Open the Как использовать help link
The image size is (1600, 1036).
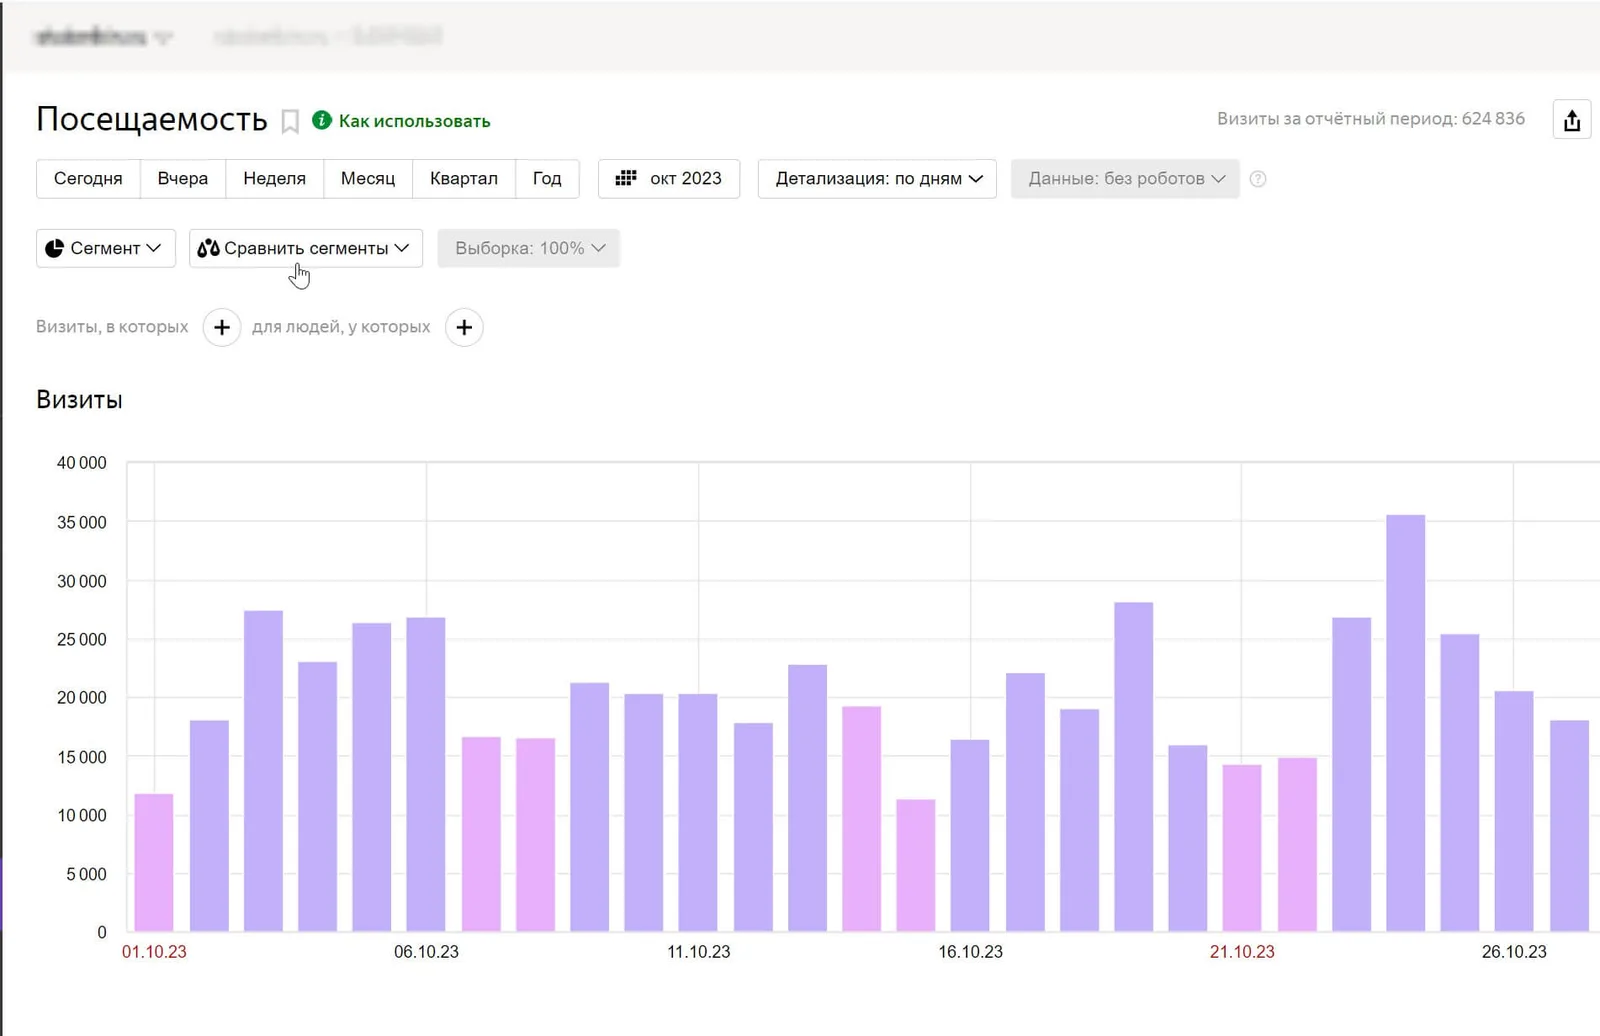[414, 121]
